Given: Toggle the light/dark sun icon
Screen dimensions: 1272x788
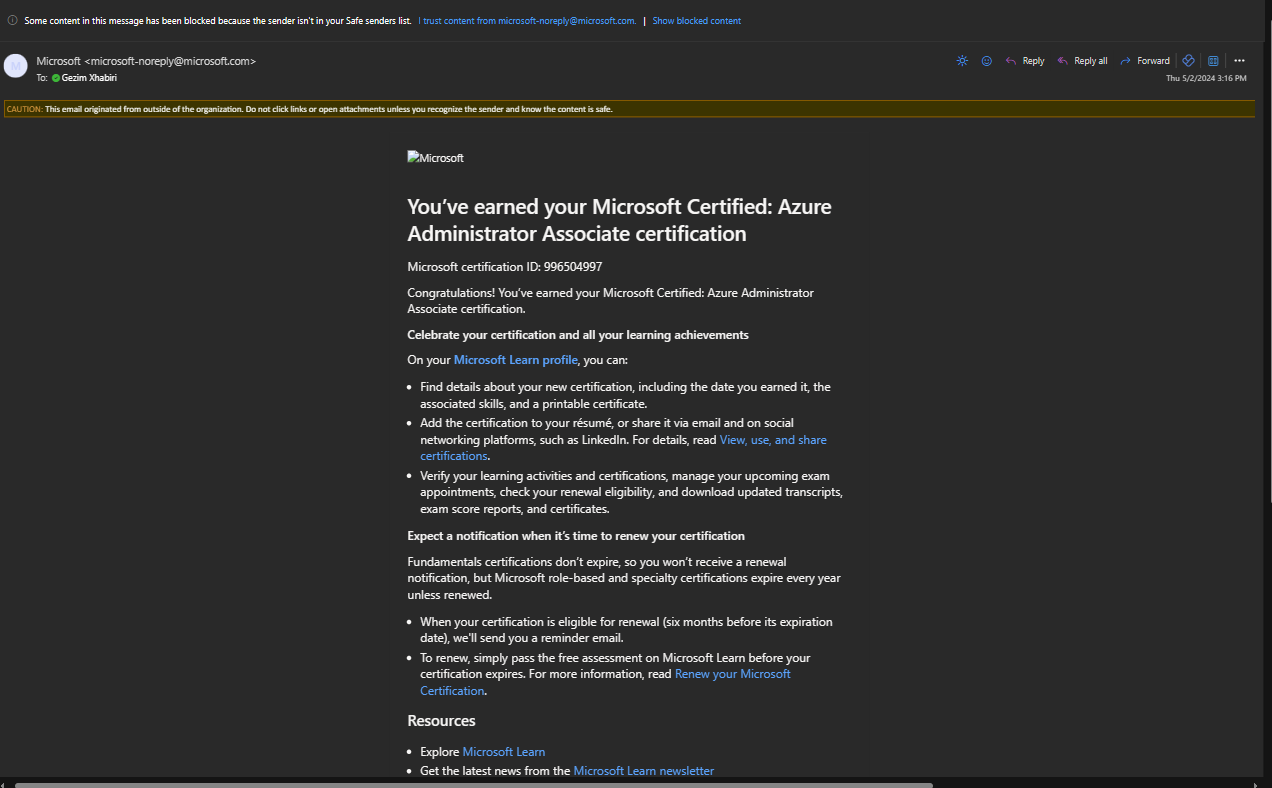Looking at the screenshot, I should 962,61.
